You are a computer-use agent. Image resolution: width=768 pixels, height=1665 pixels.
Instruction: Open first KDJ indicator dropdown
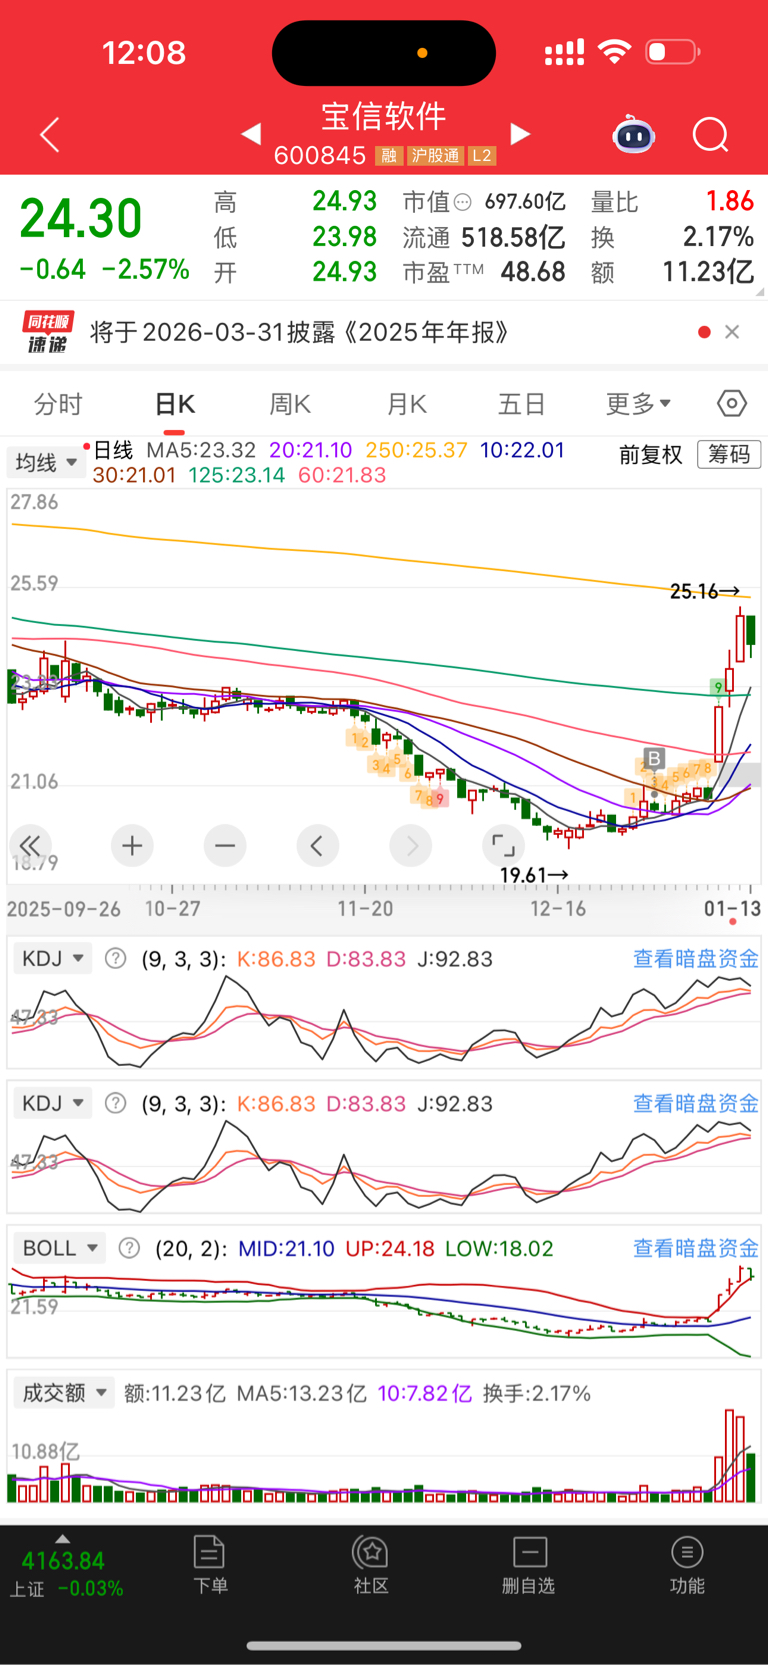[53, 959]
